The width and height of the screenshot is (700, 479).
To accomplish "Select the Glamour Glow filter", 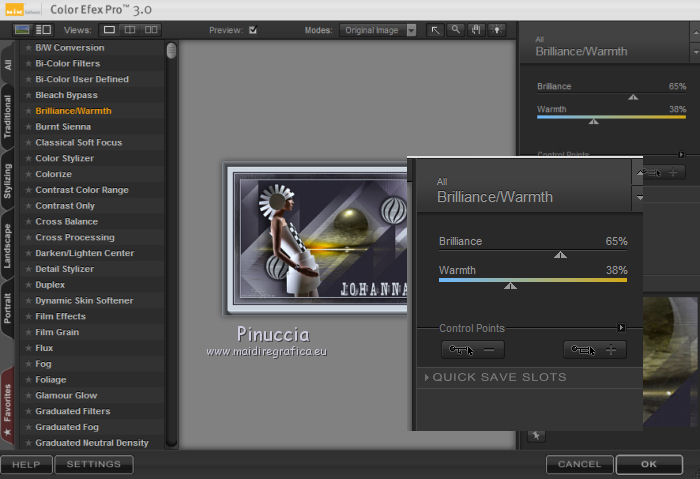I will 66,395.
